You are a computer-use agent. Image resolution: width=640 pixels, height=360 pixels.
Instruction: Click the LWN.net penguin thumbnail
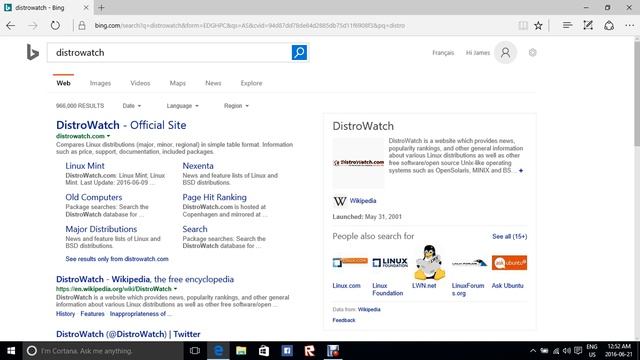(x=429, y=262)
